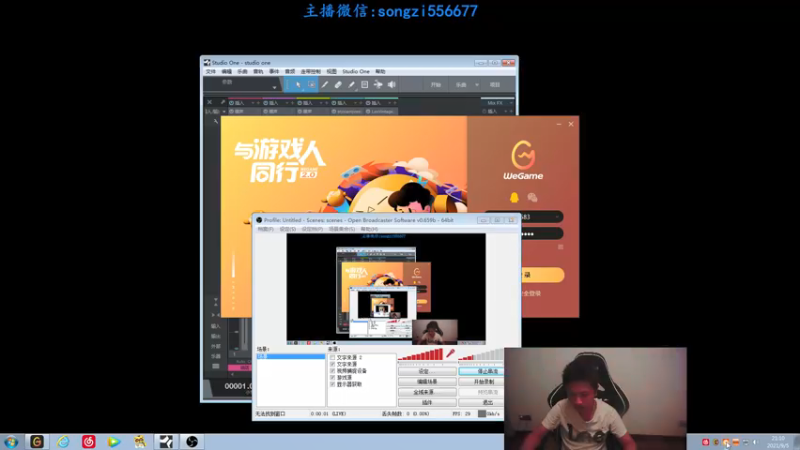Uncheck the 显示器获取 source
This screenshot has height=450, width=800.
click(333, 384)
